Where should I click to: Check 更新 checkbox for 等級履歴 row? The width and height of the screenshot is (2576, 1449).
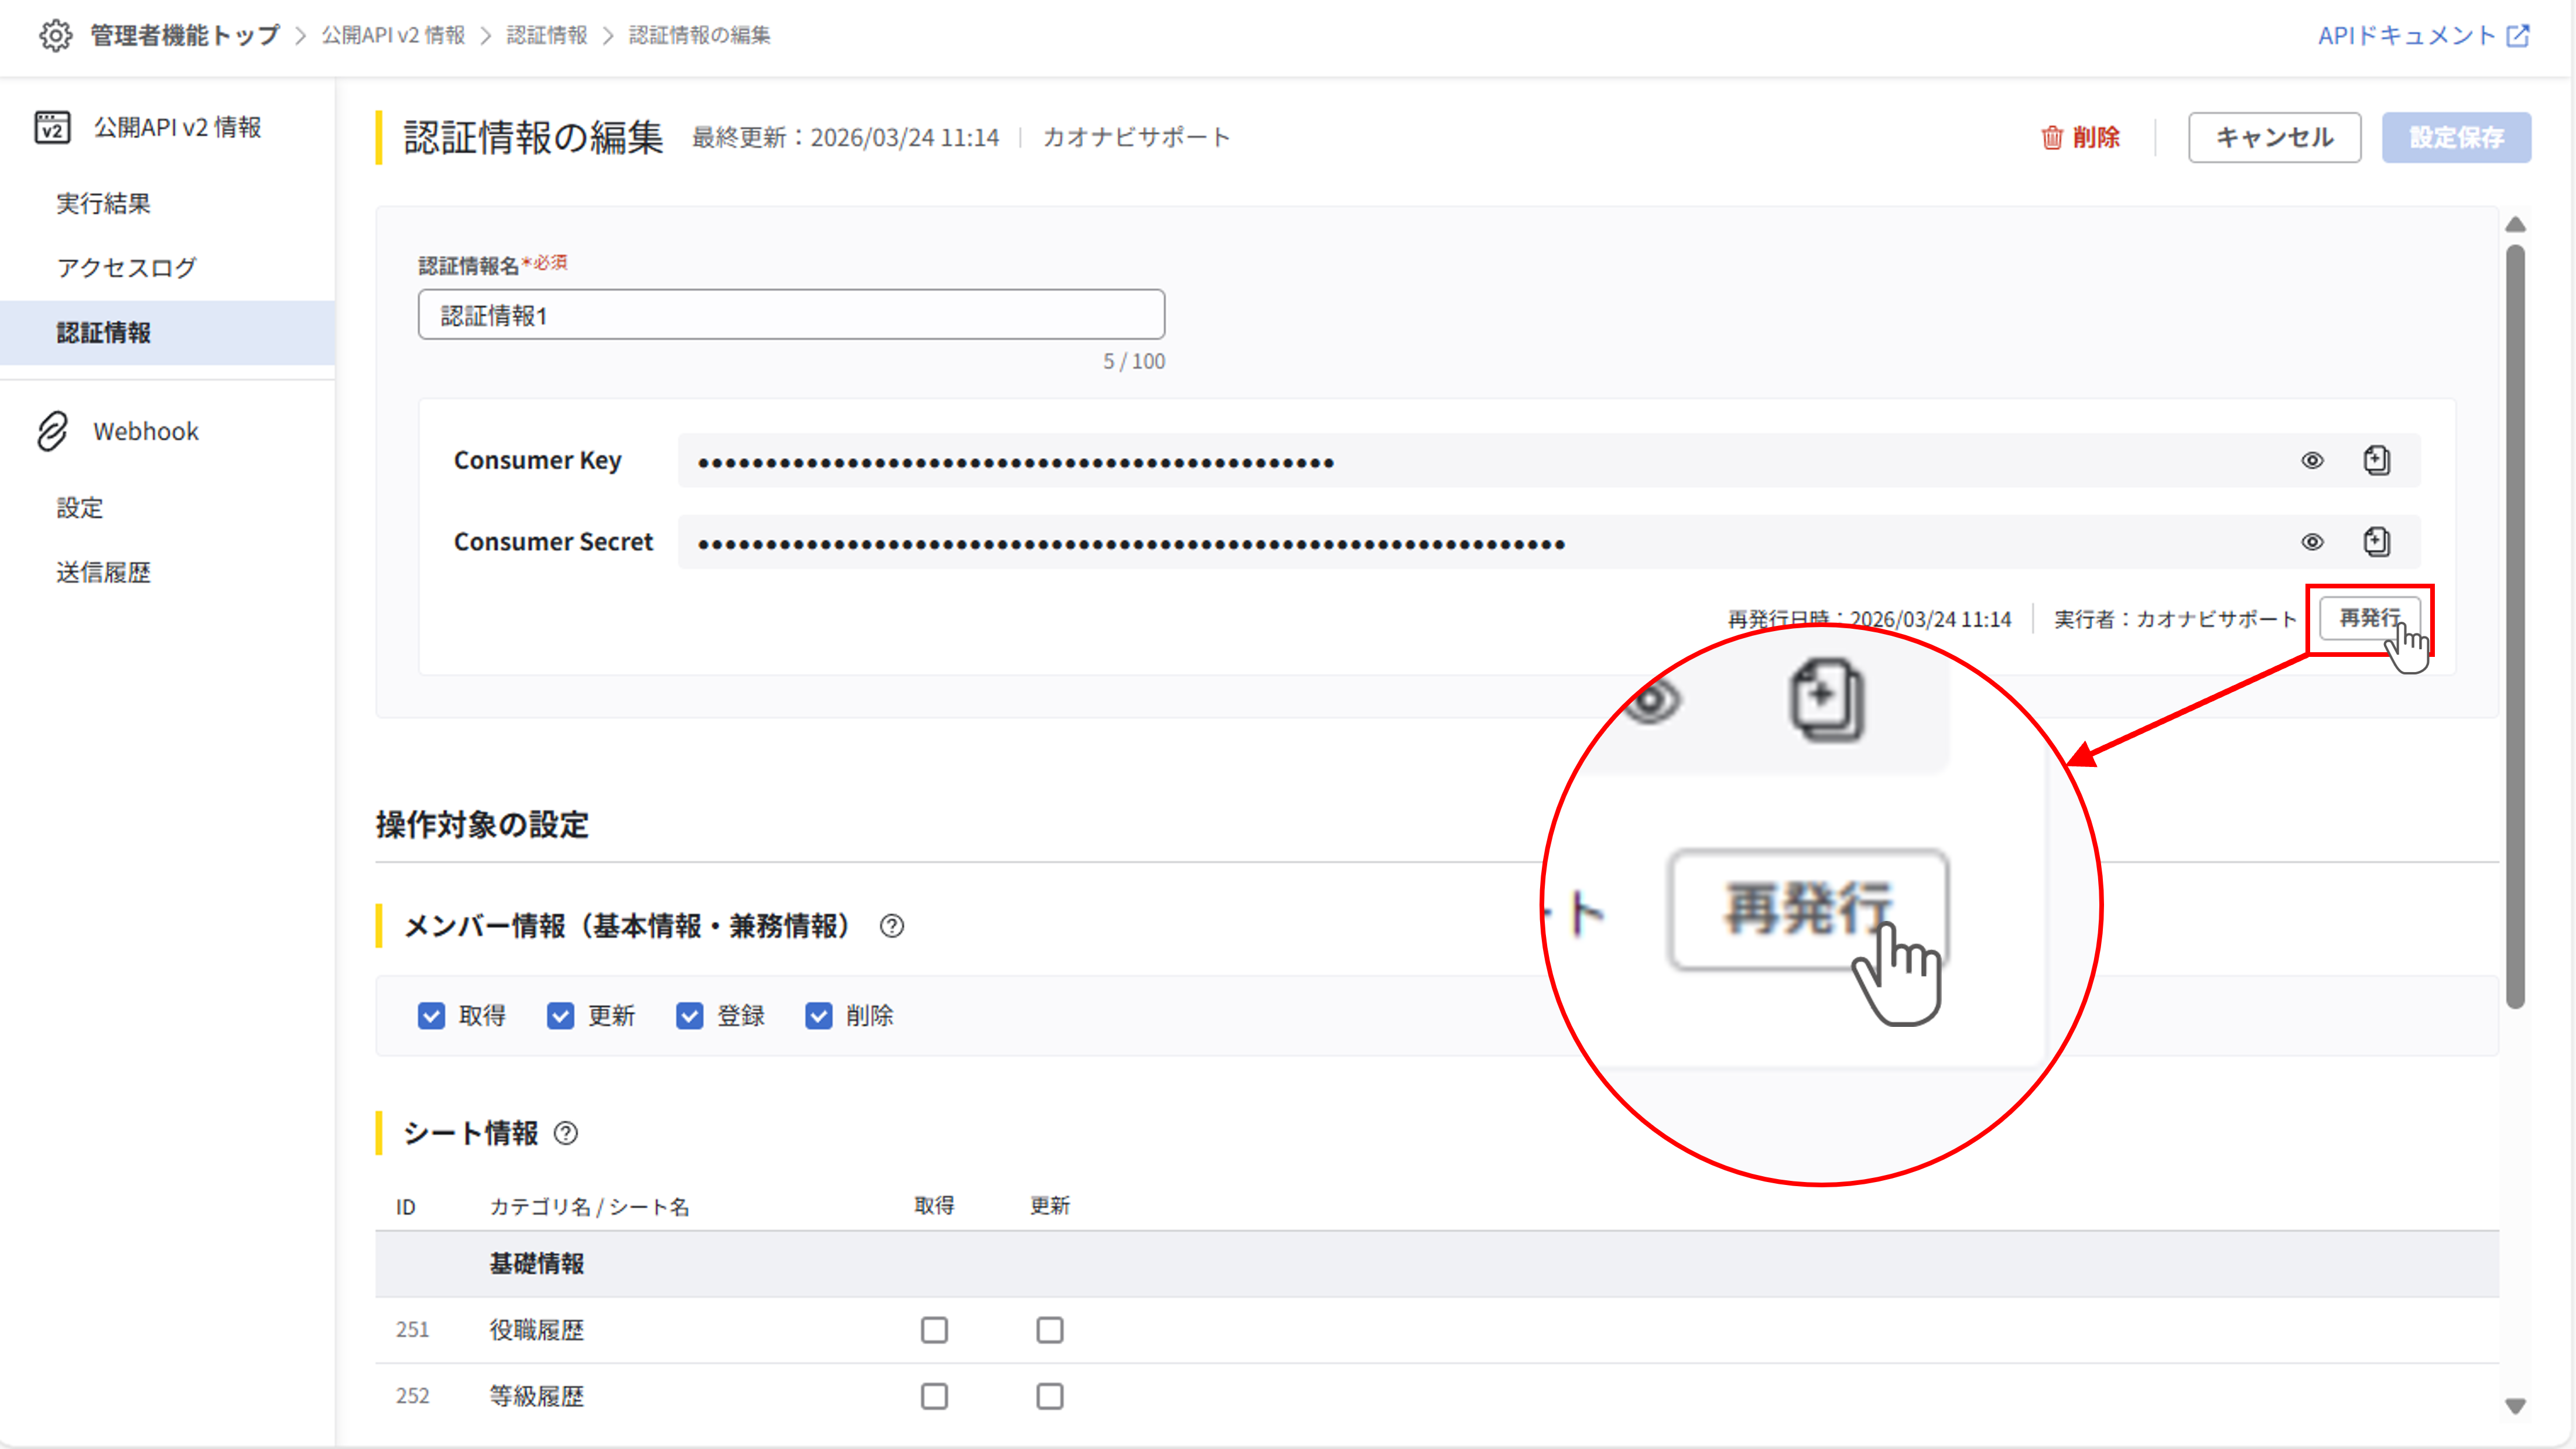1049,1396
